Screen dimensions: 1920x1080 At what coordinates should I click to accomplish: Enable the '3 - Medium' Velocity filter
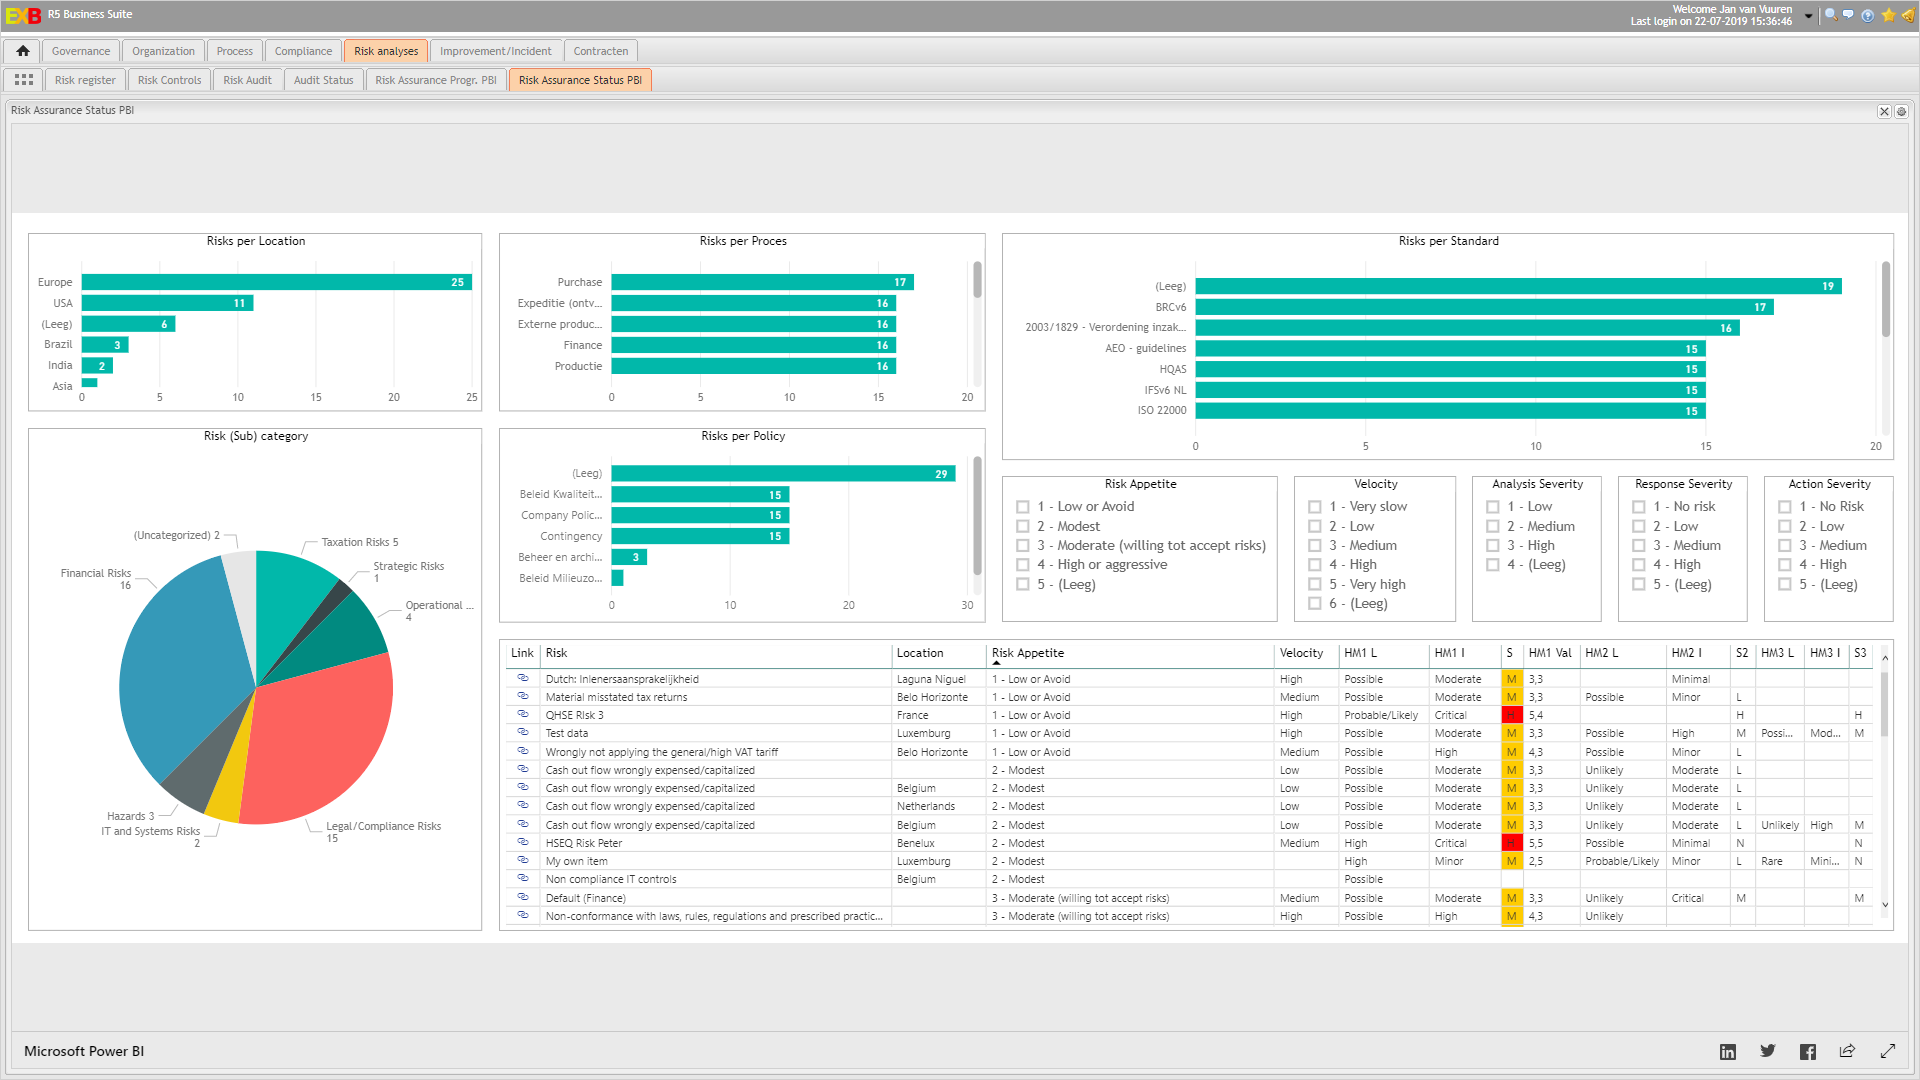point(1315,545)
